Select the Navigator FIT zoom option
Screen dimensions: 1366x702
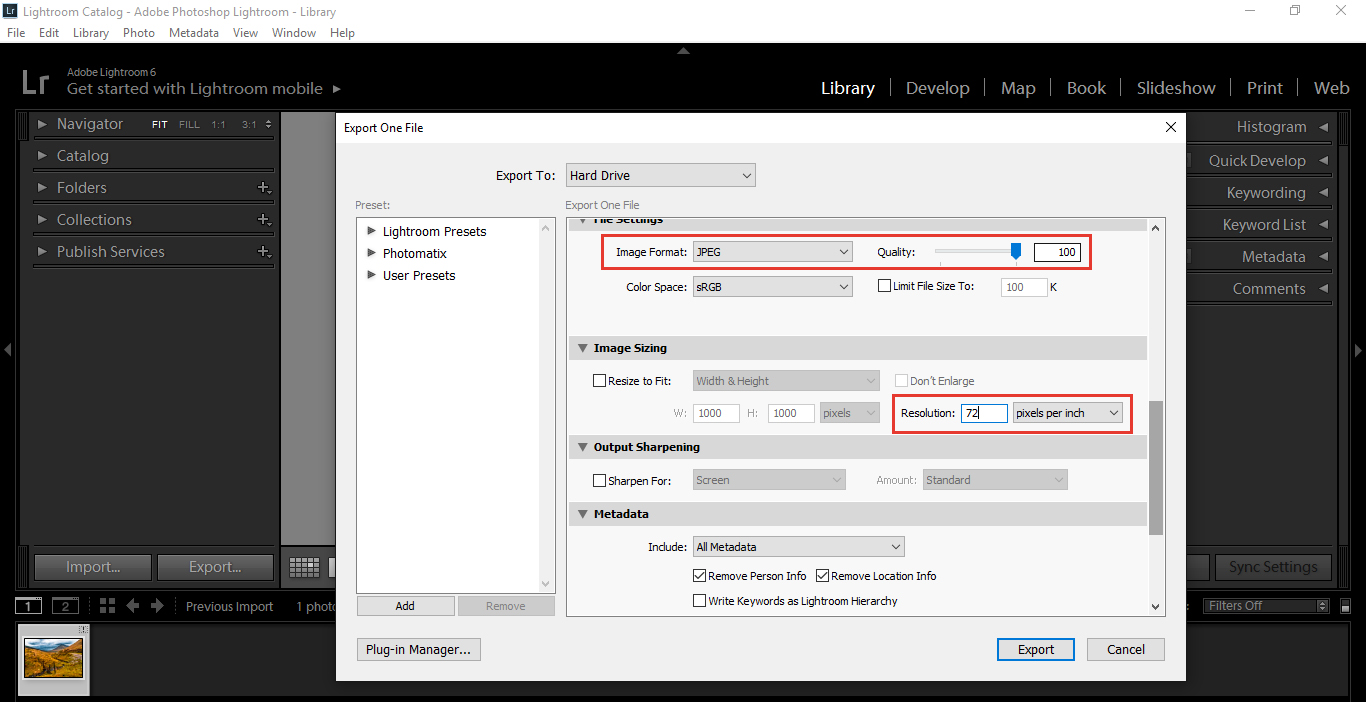click(160, 125)
